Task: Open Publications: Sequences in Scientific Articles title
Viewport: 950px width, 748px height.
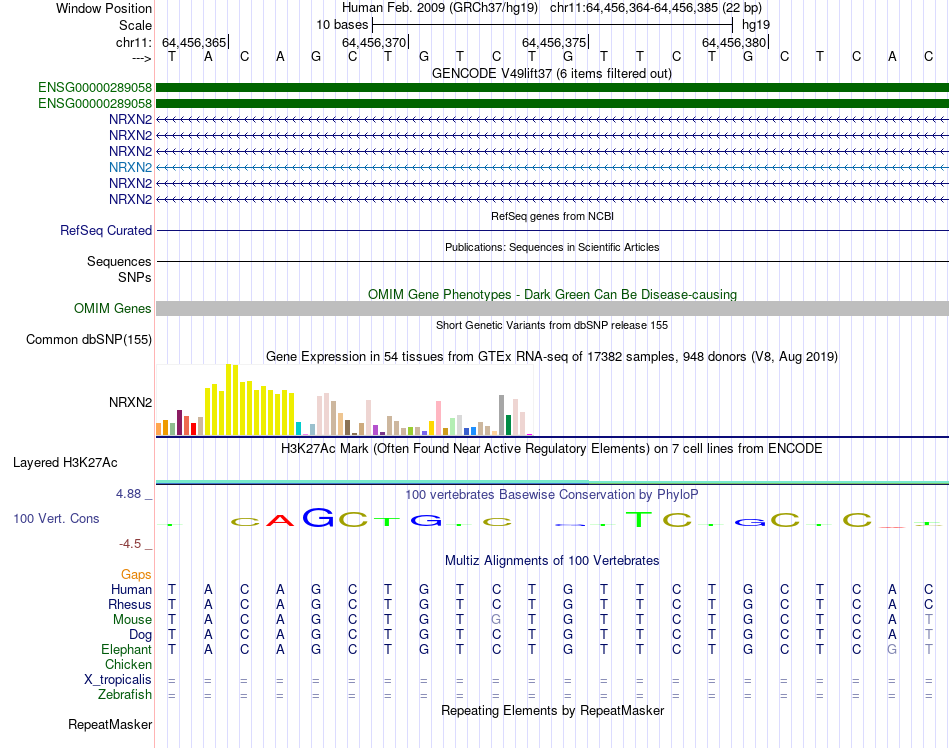Action: (552, 247)
